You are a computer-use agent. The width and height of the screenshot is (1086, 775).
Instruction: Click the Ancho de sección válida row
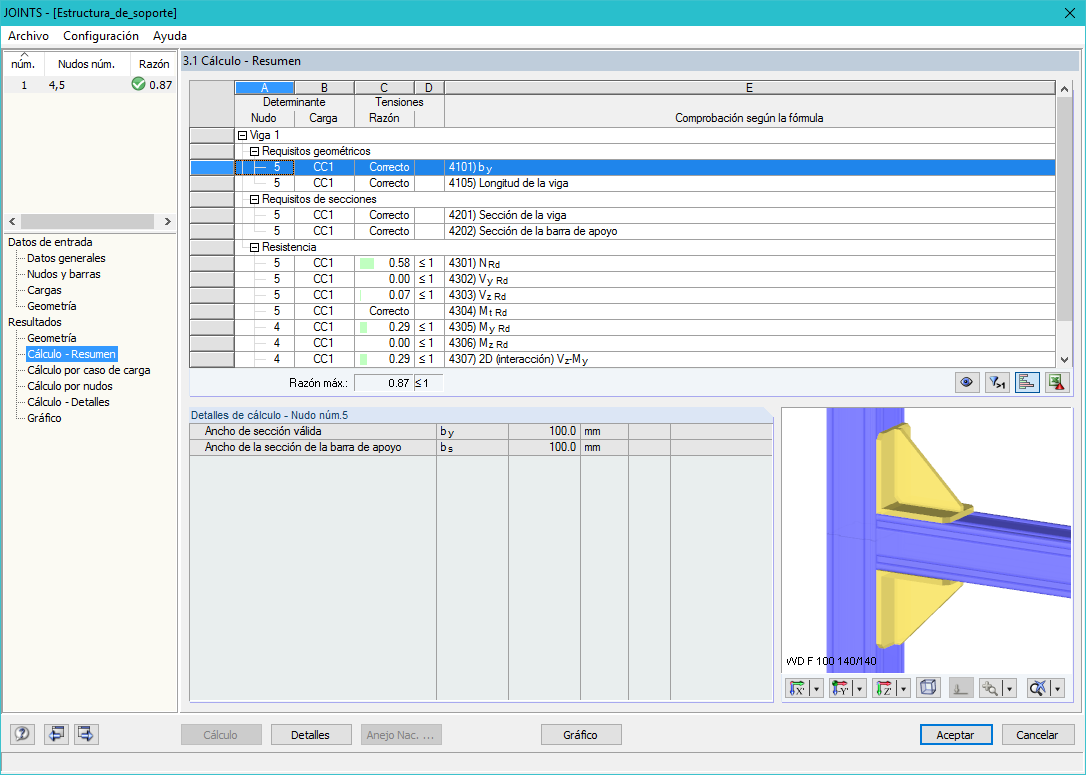(481, 431)
